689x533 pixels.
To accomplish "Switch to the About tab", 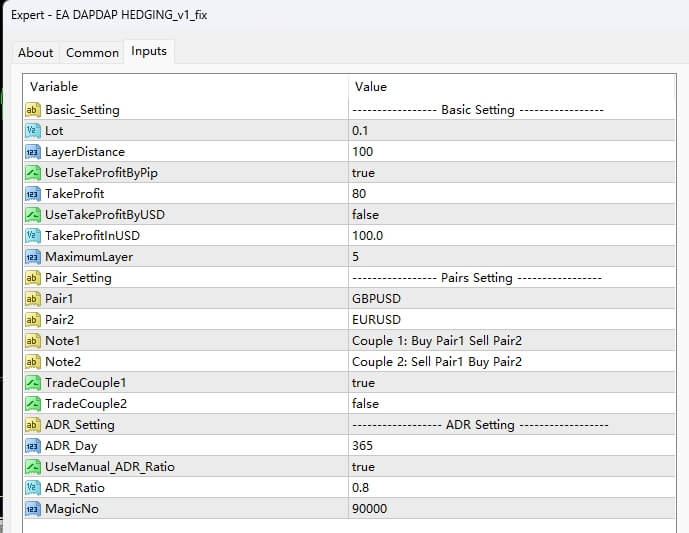I will [x=35, y=53].
